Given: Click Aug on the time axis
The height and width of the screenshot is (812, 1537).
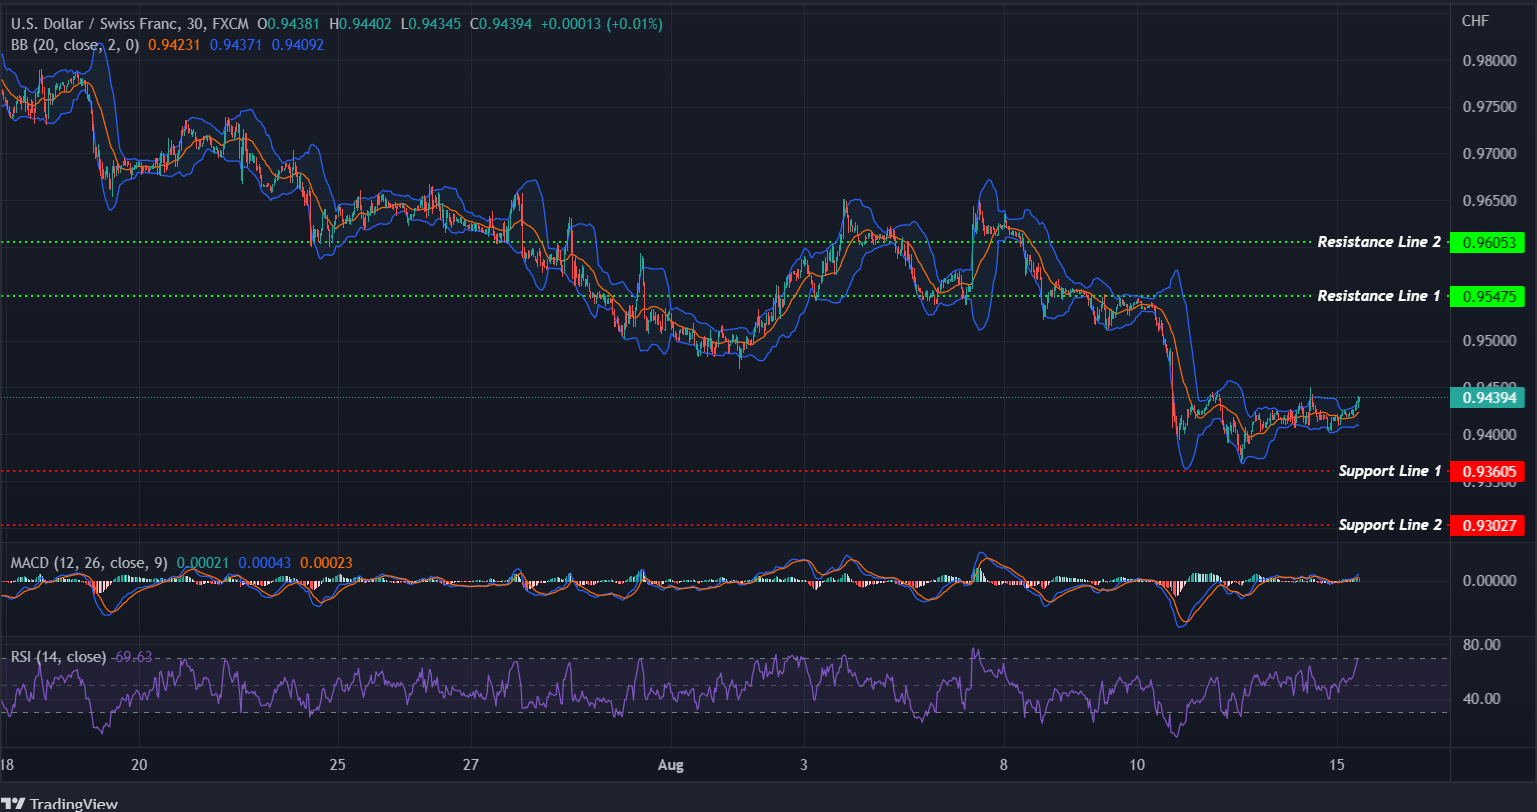Looking at the screenshot, I should [x=670, y=765].
